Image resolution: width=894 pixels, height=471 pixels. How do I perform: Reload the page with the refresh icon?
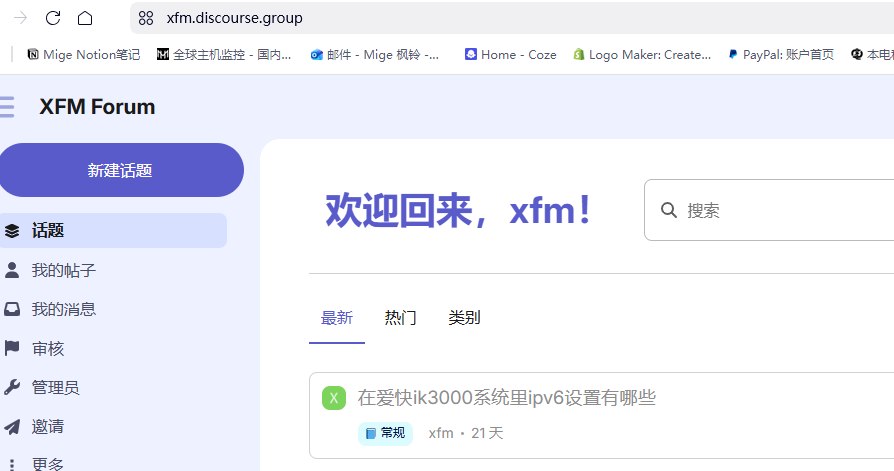[53, 18]
